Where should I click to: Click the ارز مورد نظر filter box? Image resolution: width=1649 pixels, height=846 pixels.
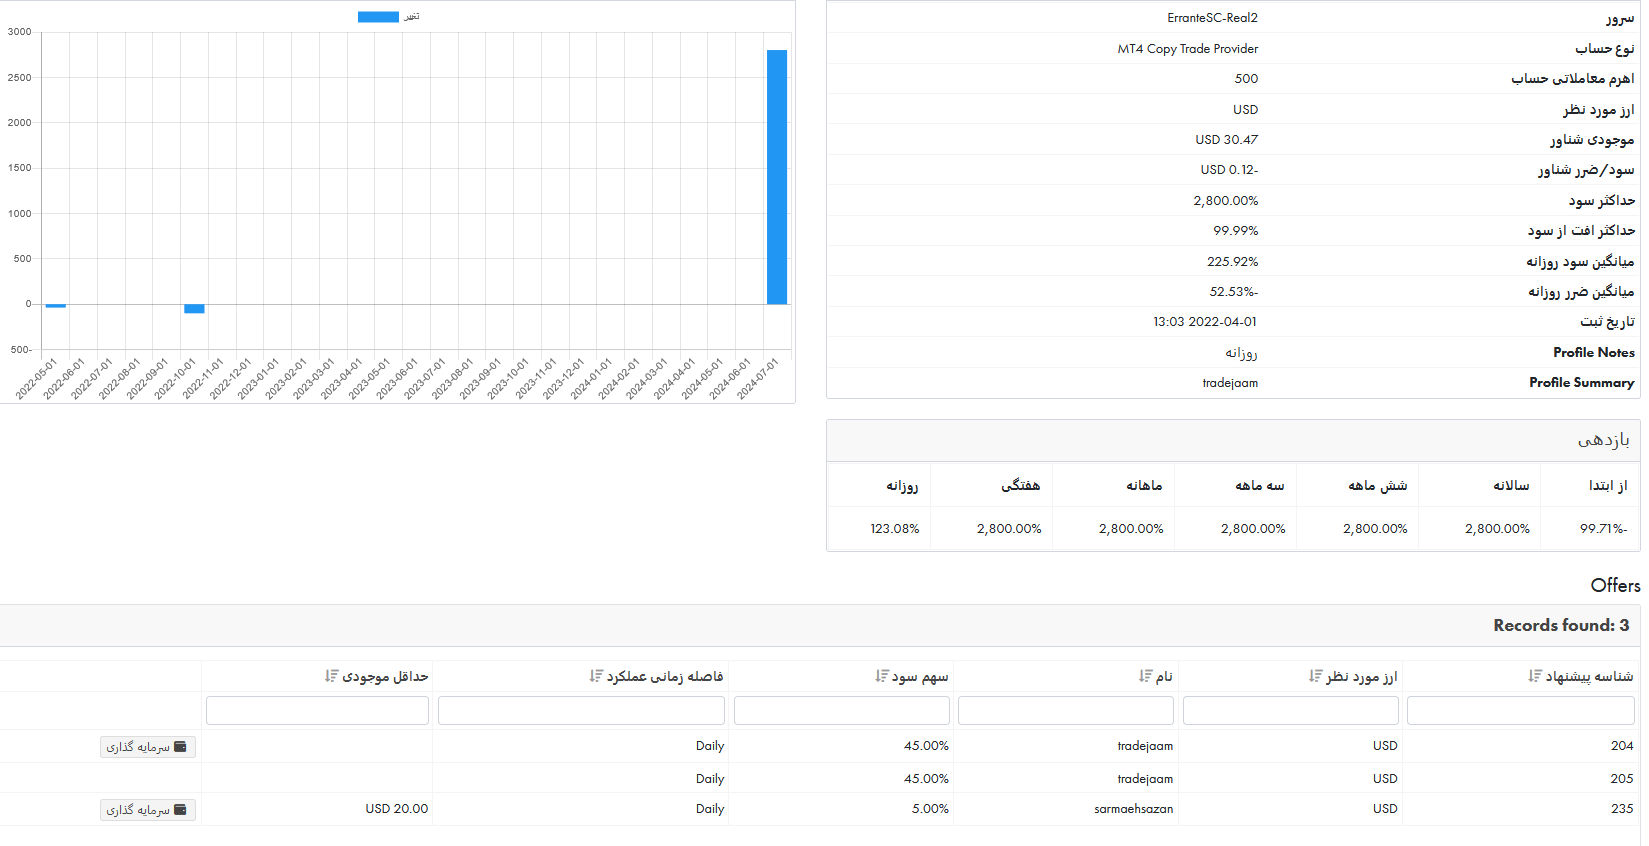(1290, 711)
